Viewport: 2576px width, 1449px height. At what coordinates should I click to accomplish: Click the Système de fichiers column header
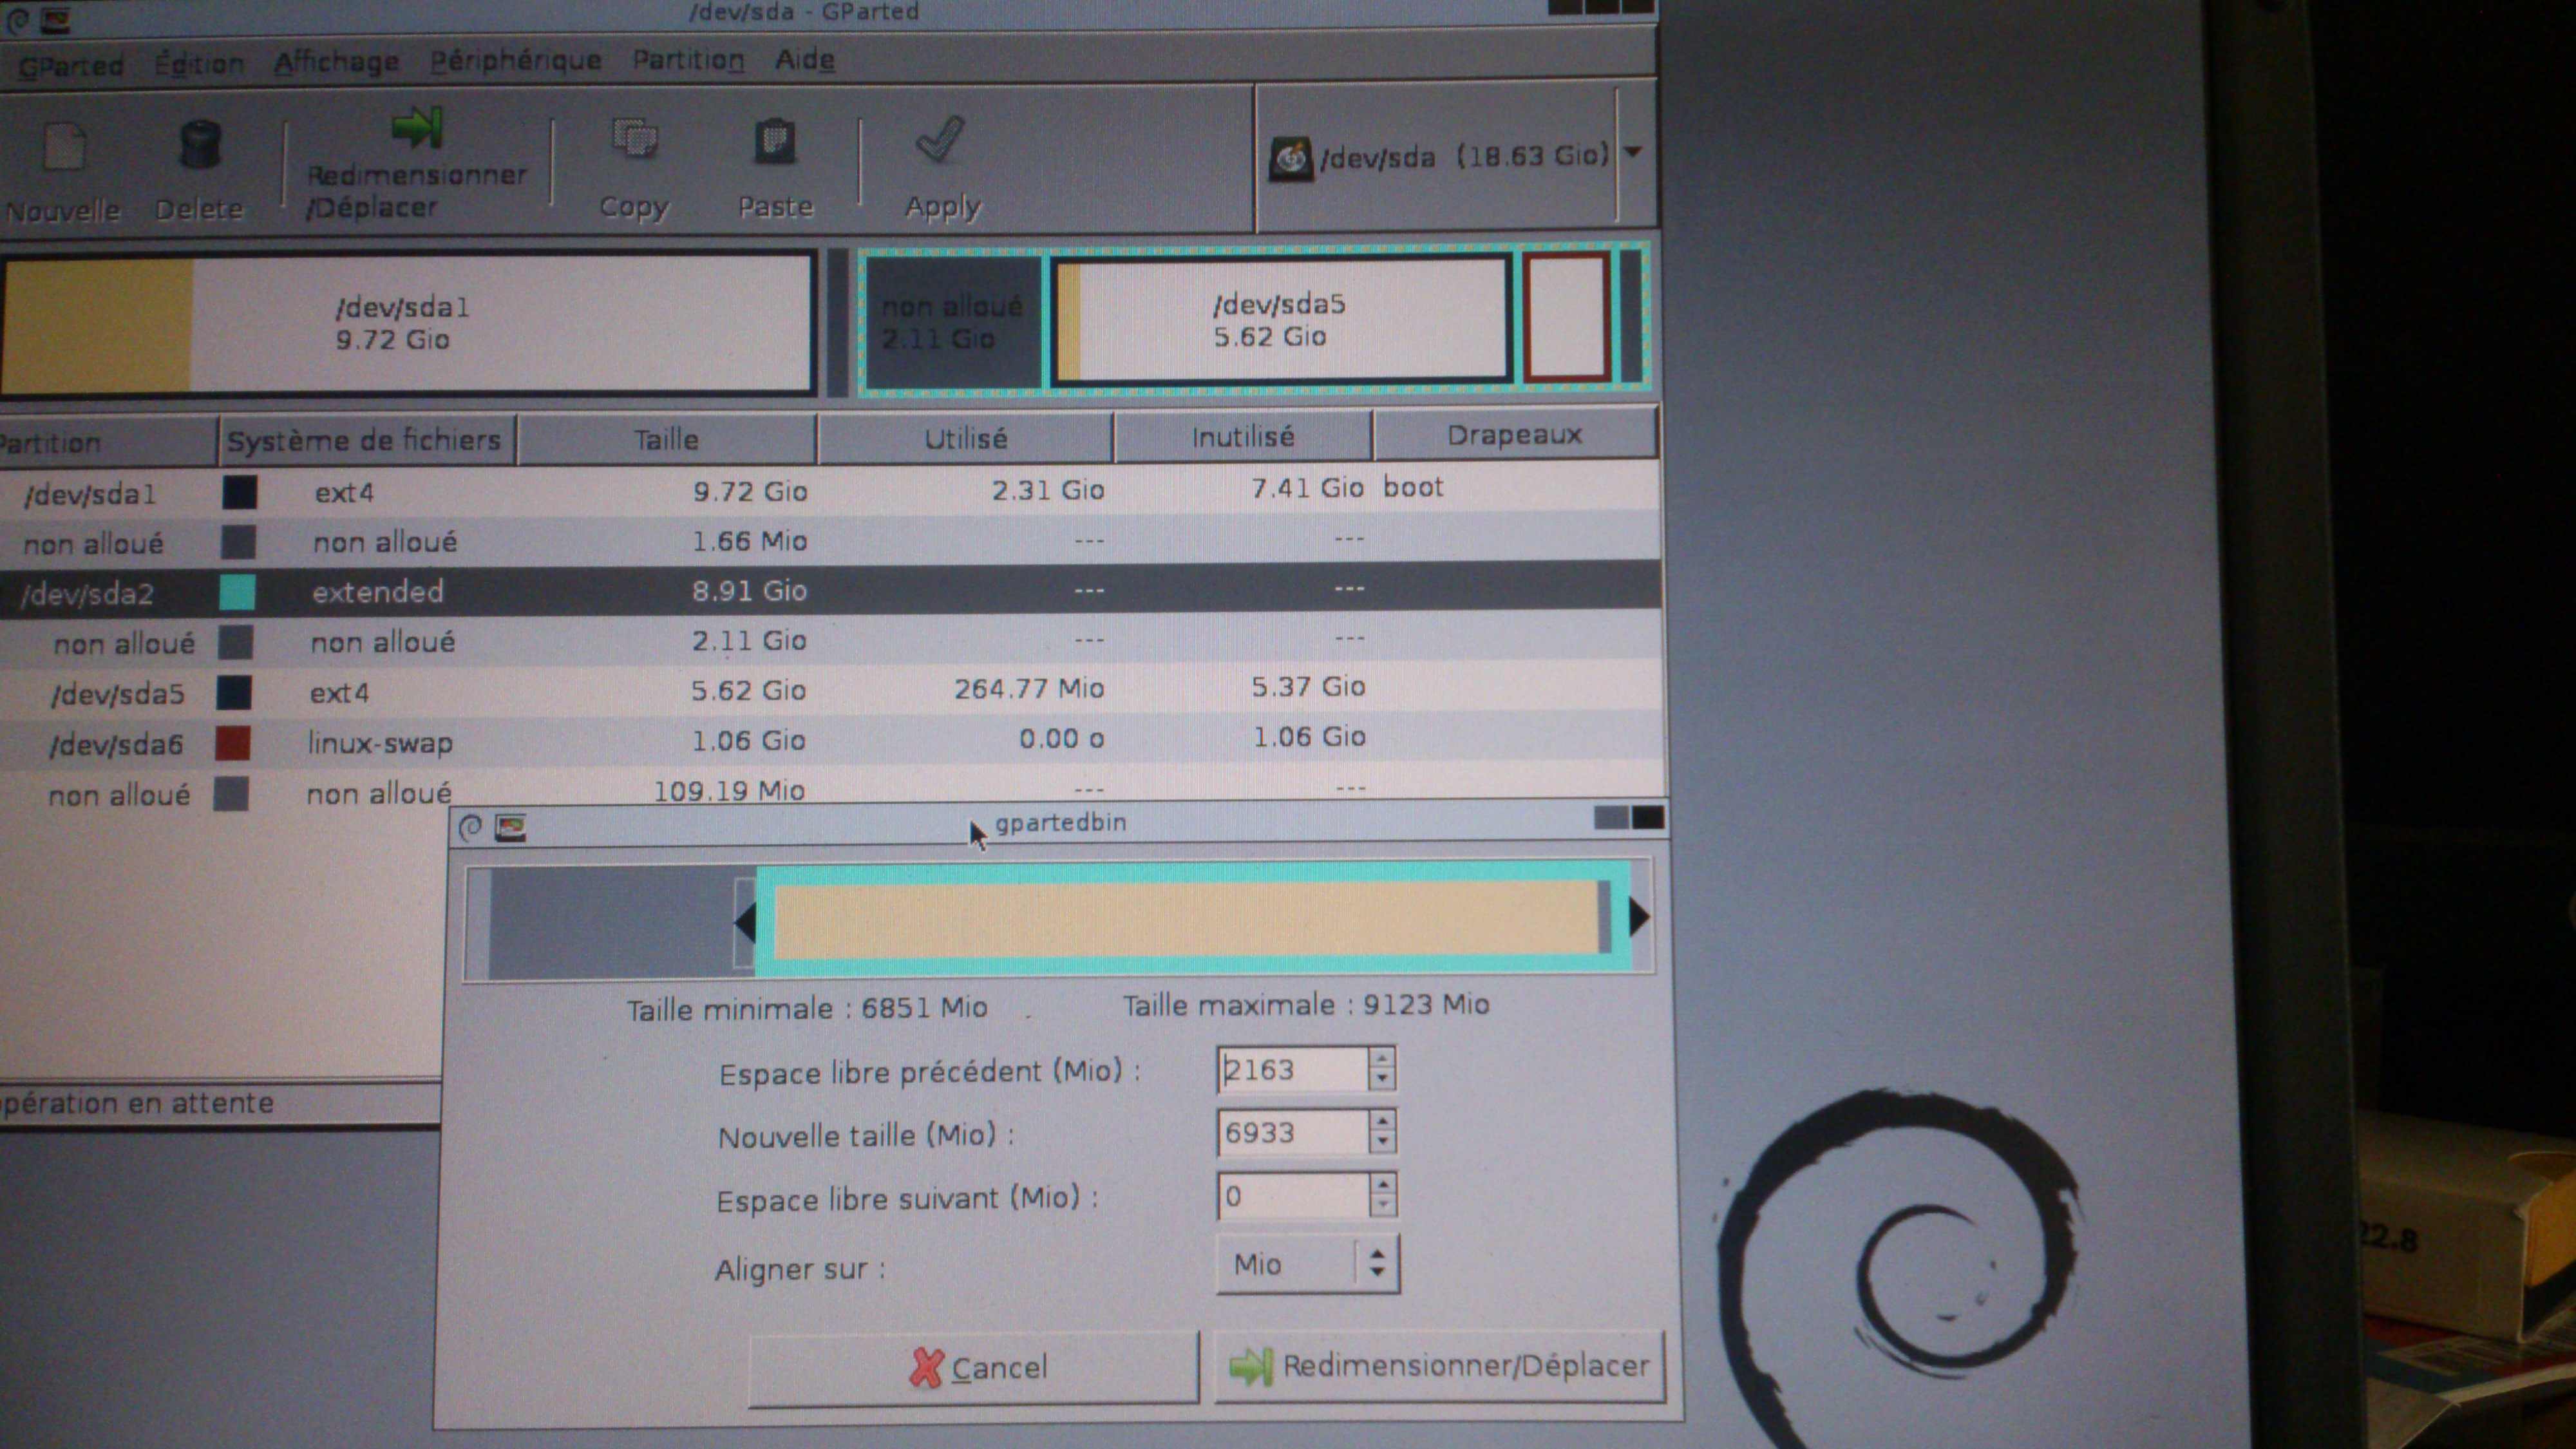[367, 440]
